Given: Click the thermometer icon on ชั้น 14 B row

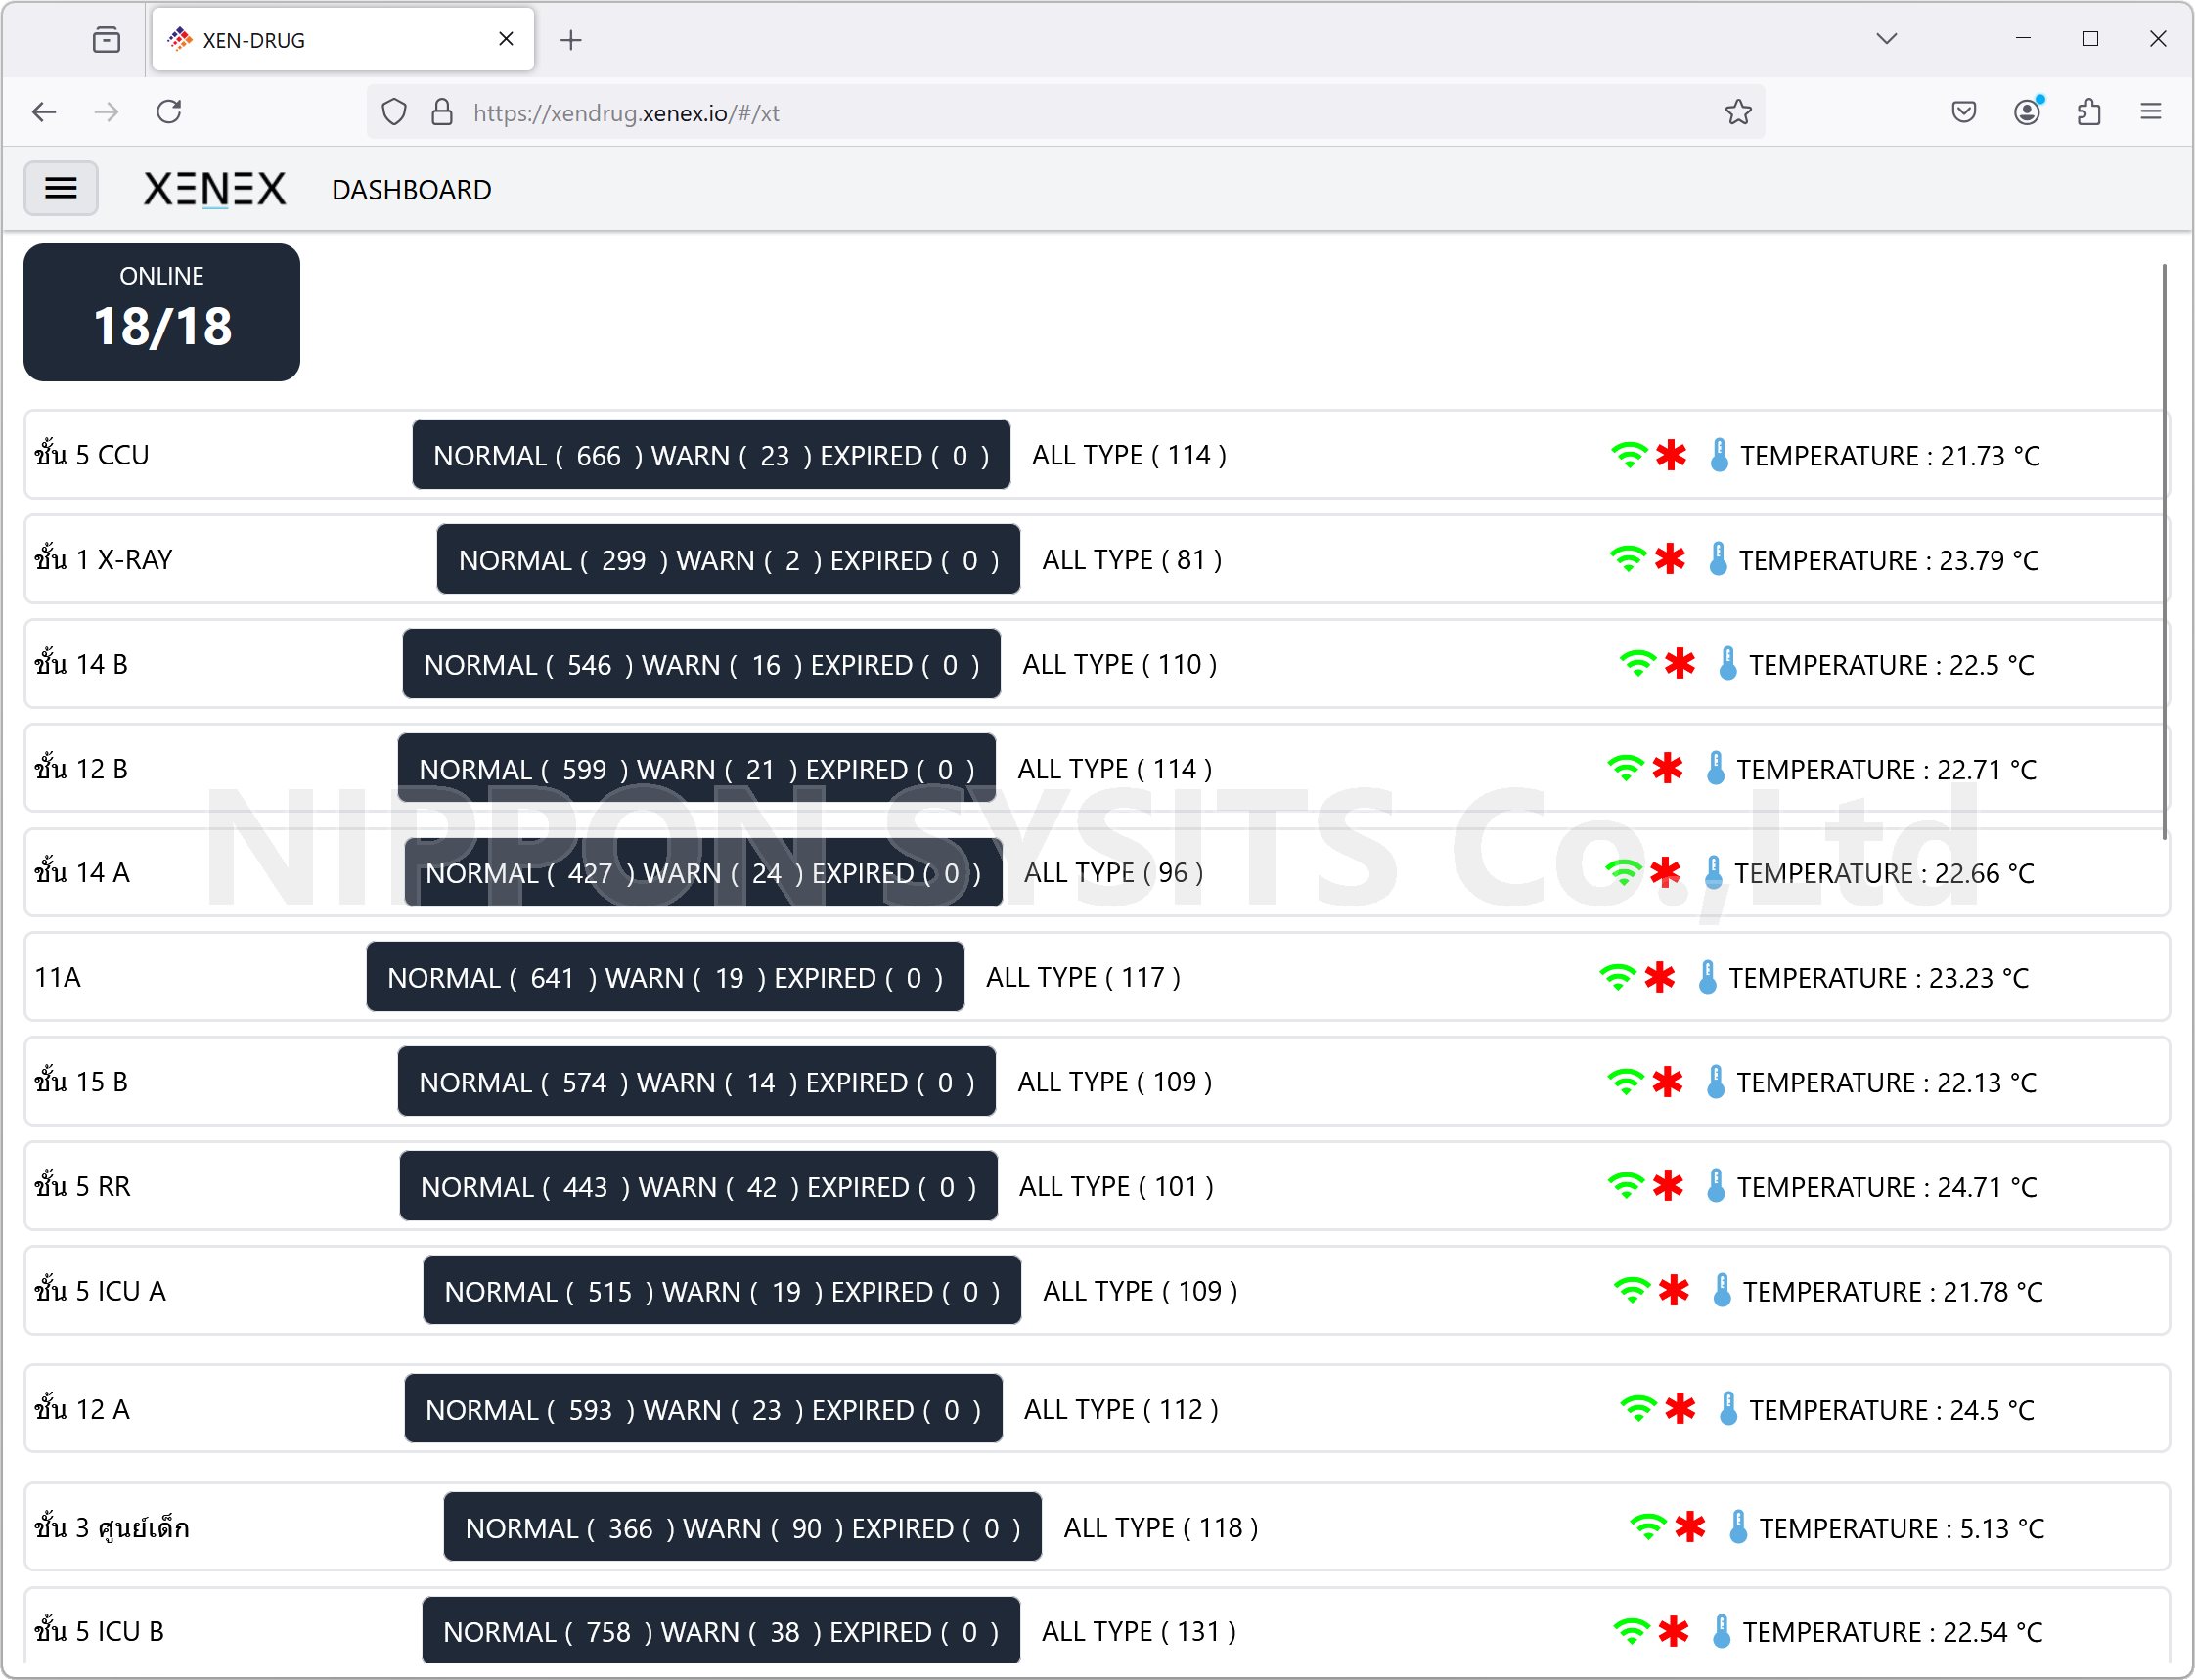Looking at the screenshot, I should point(1727,664).
